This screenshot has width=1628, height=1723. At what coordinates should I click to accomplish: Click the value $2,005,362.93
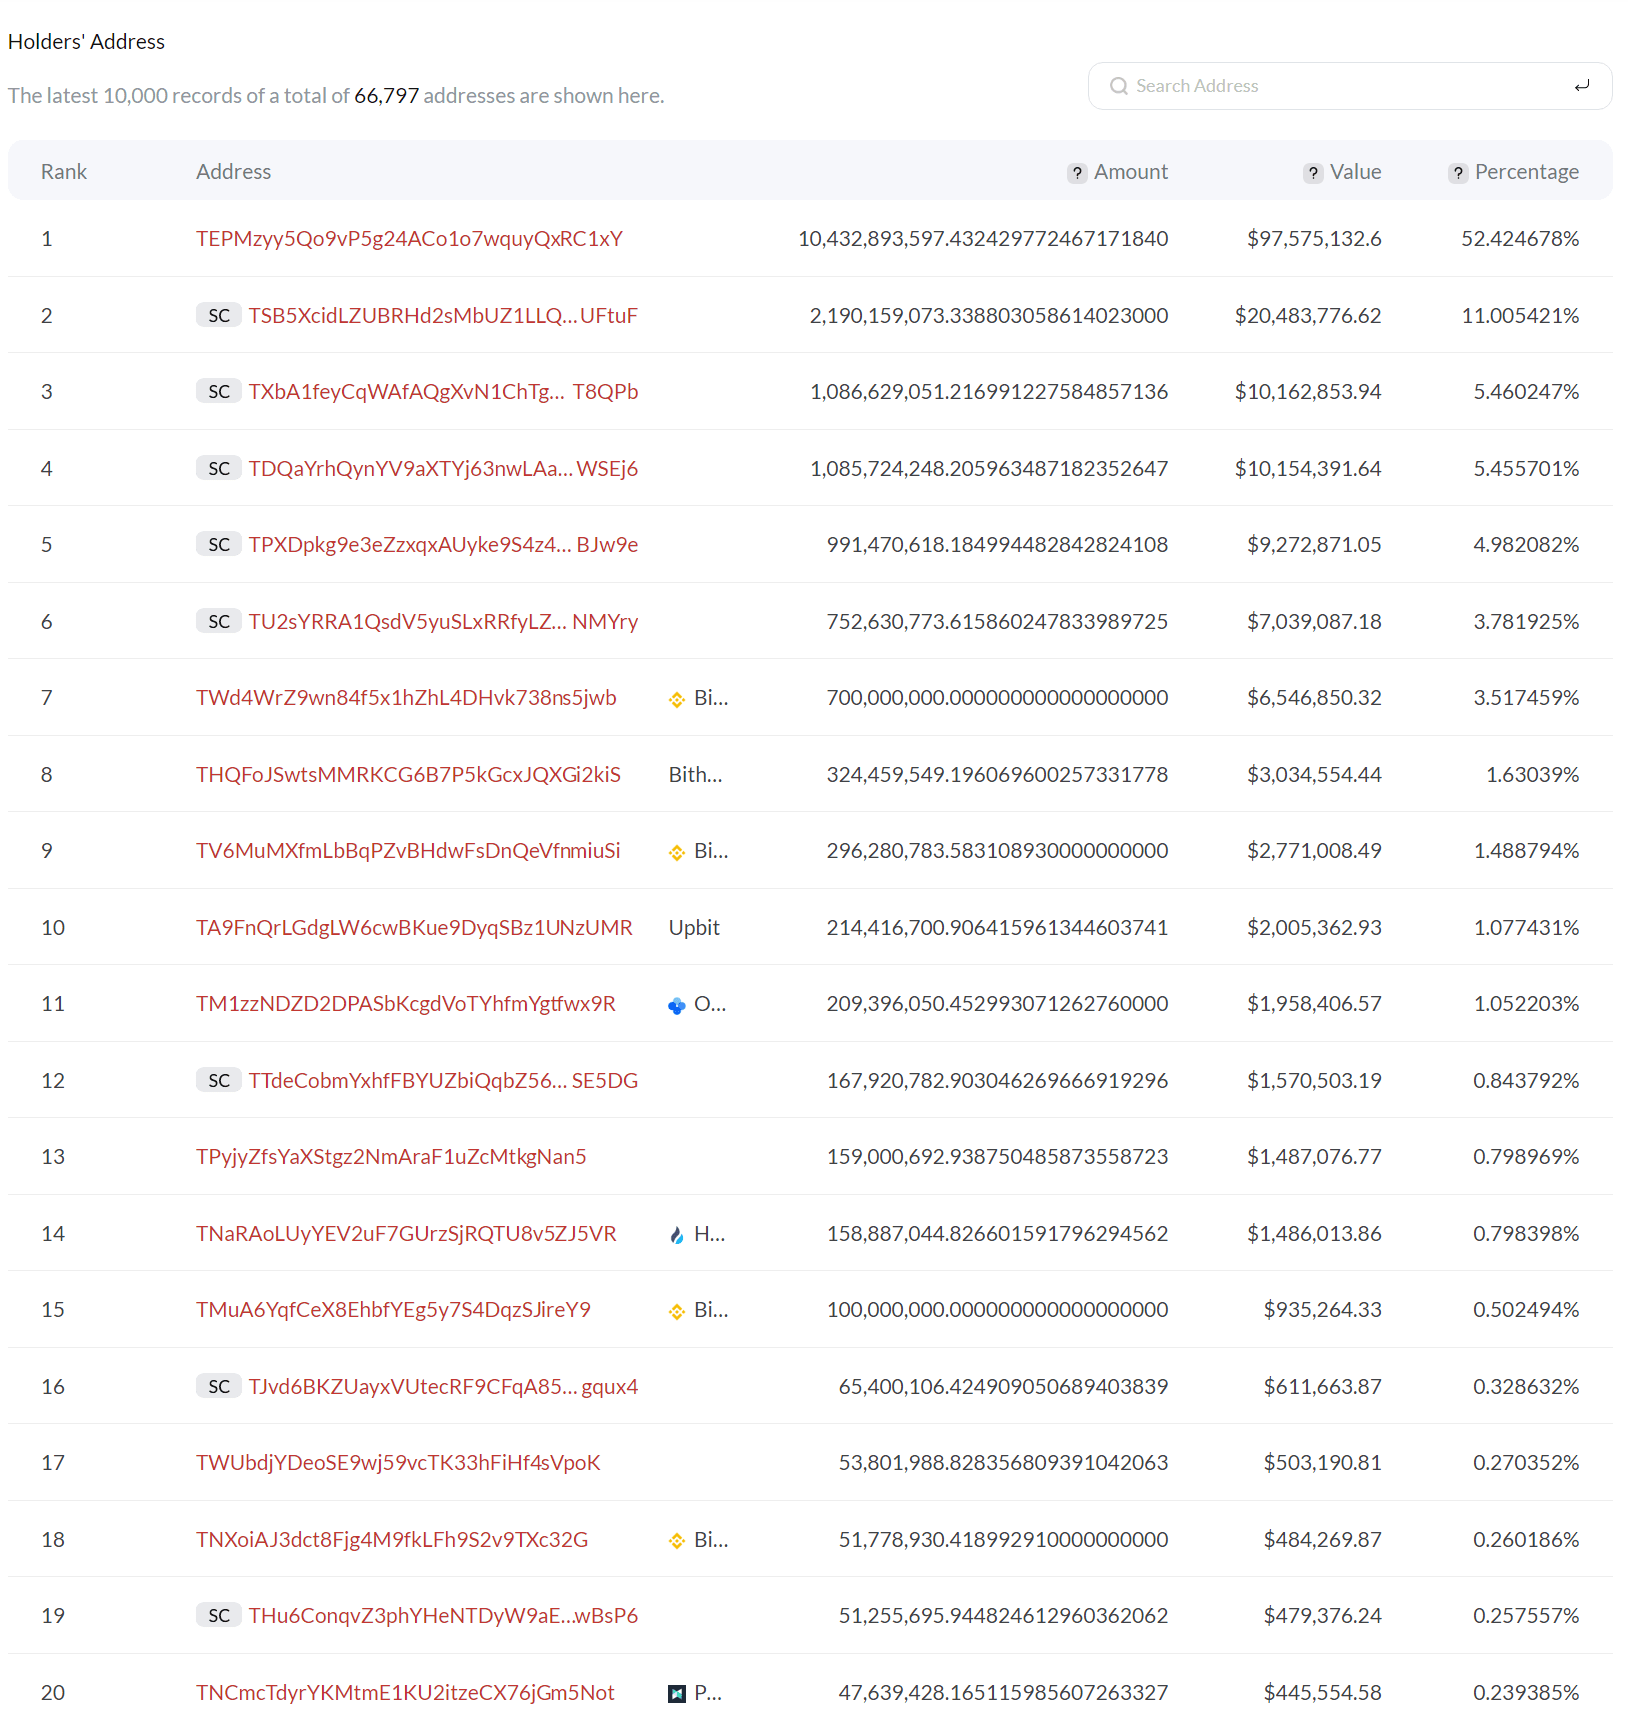click(1314, 928)
